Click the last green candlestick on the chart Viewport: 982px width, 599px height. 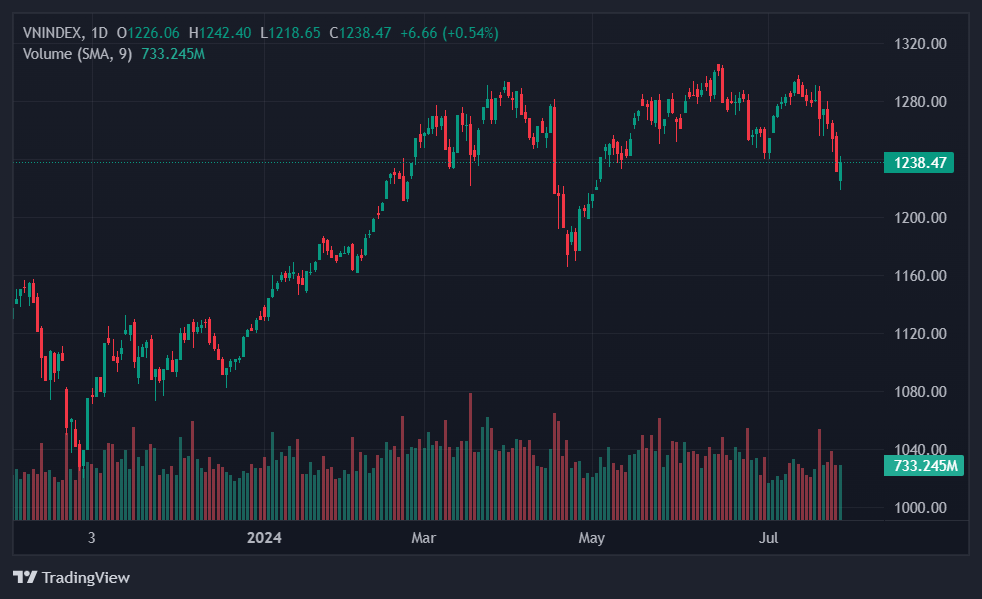pos(841,170)
